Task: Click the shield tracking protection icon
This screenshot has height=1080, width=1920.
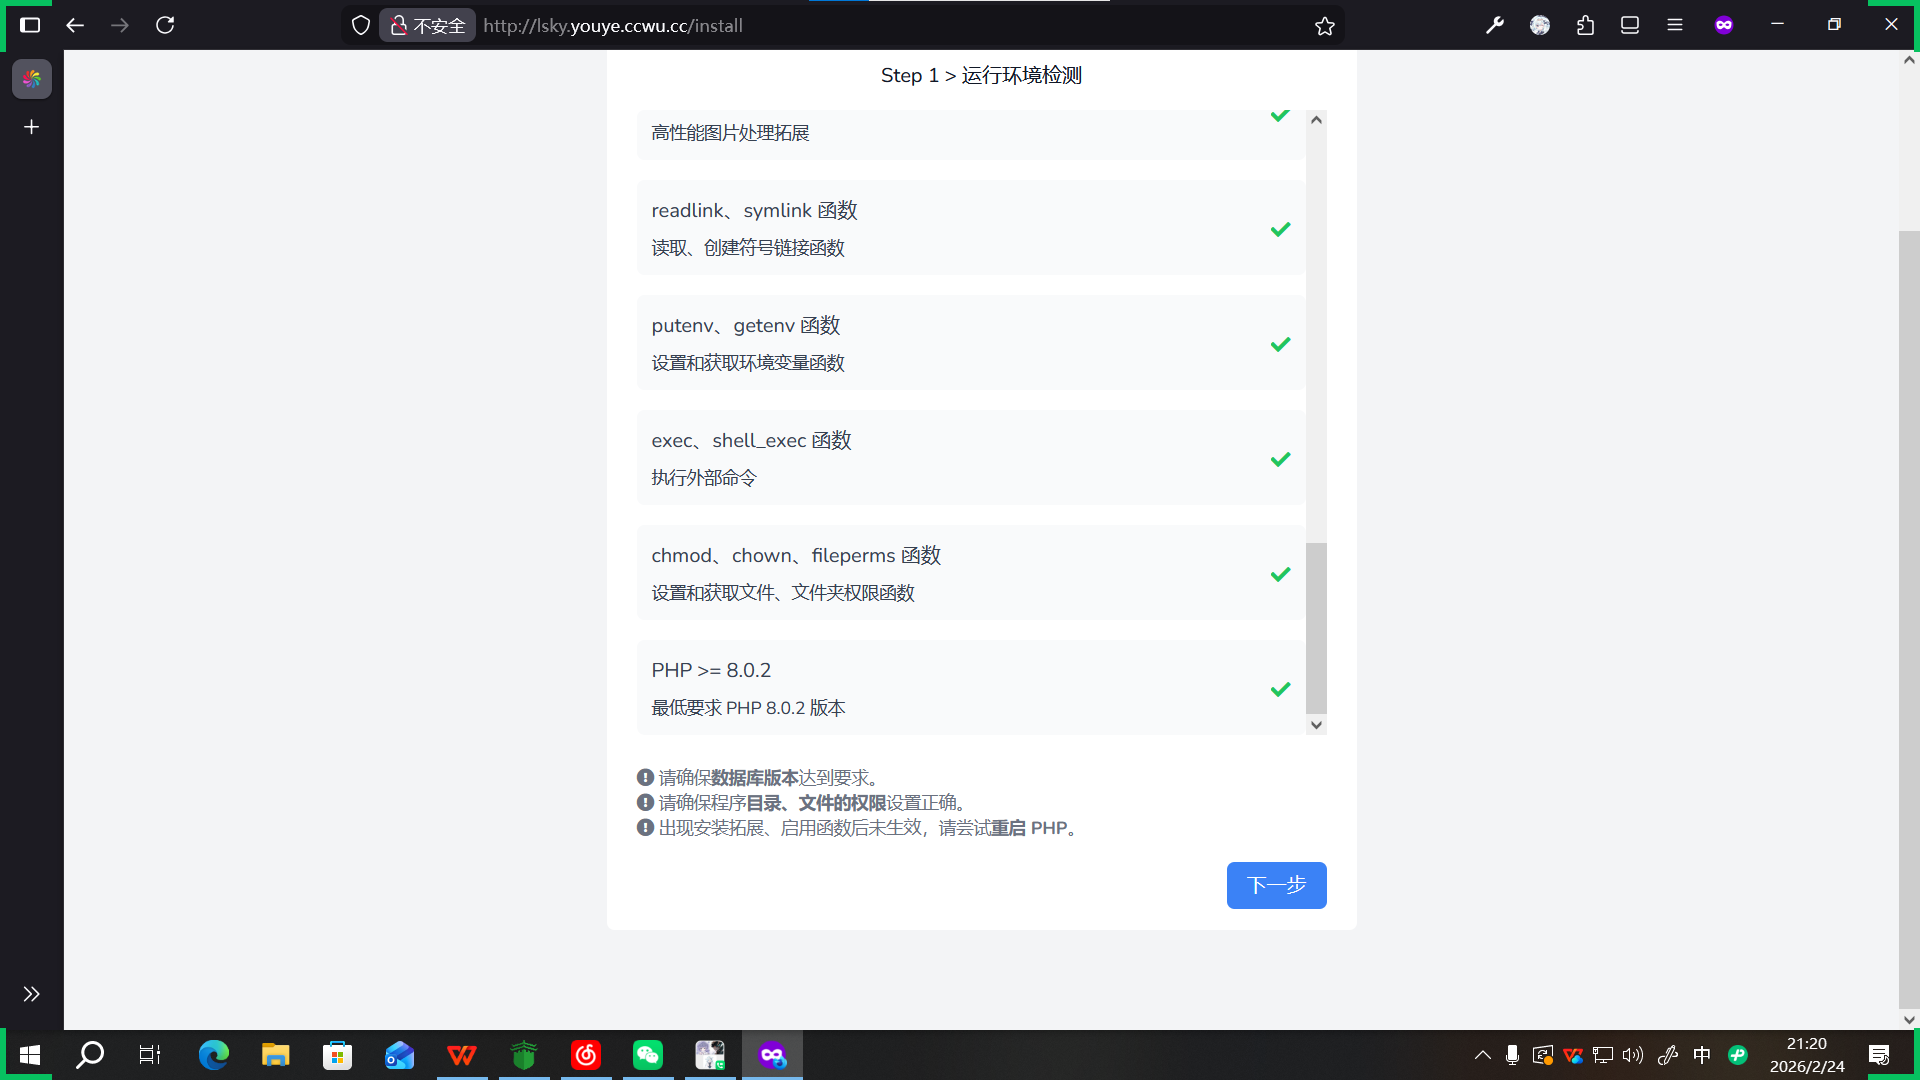Action: pos(361,26)
